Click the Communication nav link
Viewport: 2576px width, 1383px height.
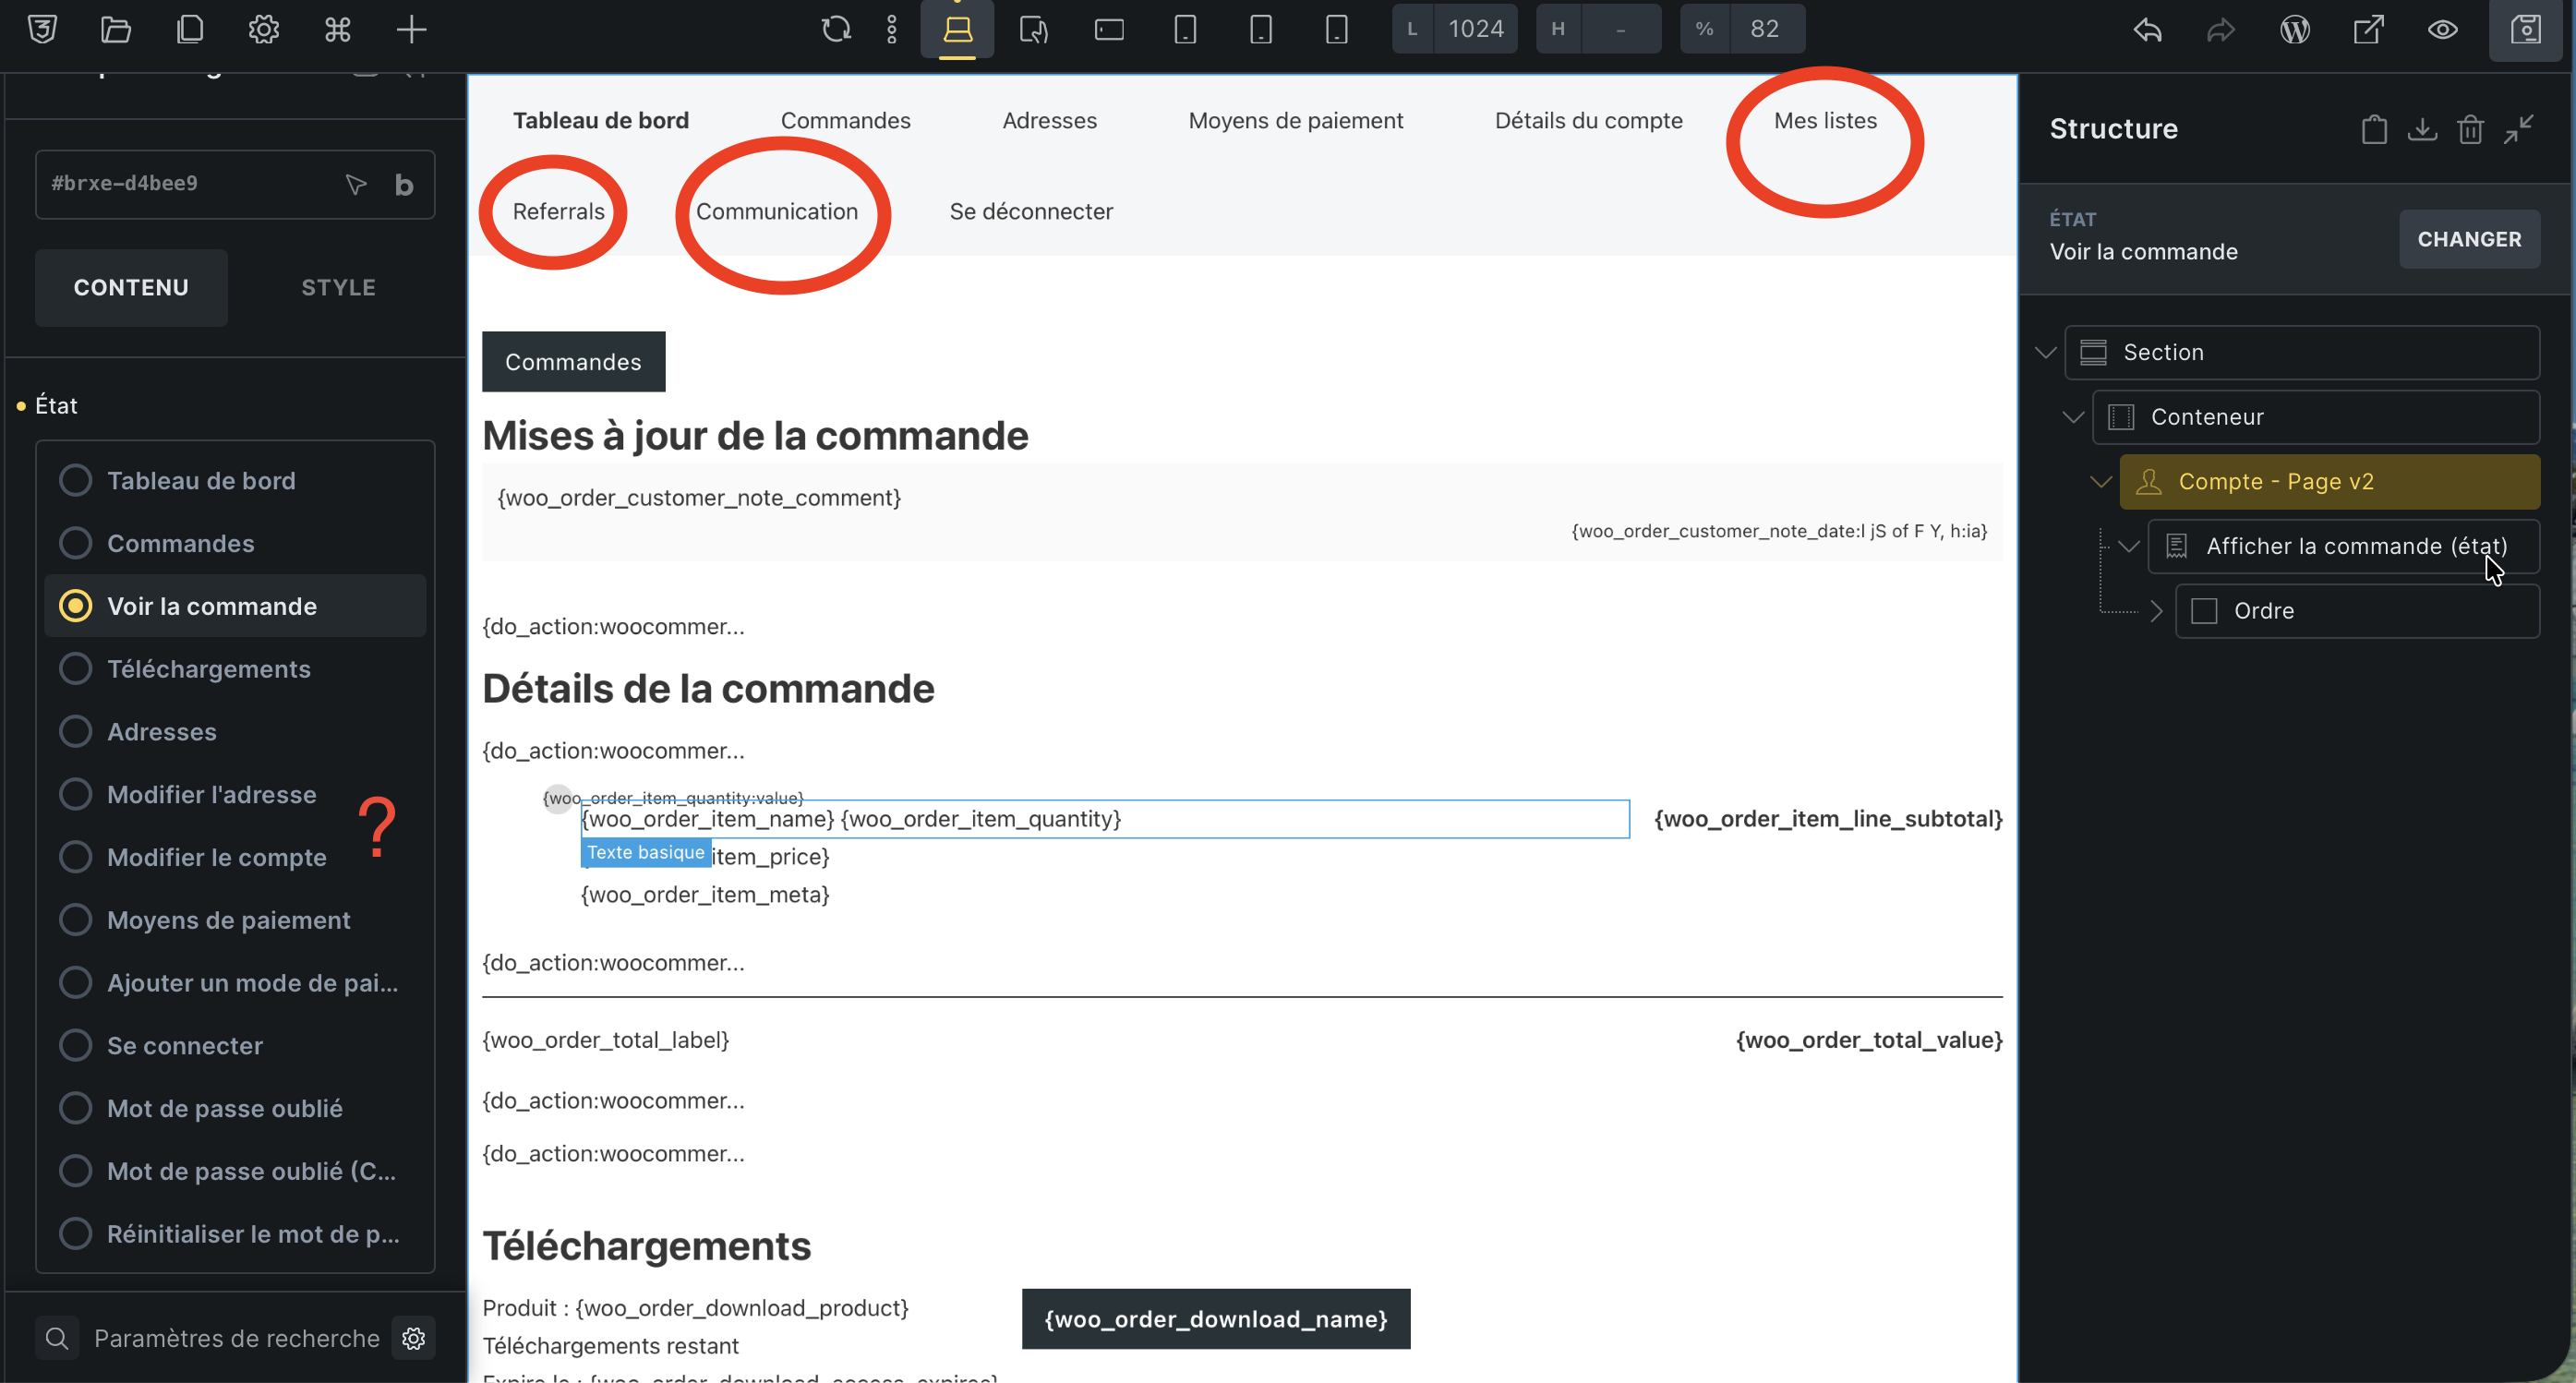[776, 211]
